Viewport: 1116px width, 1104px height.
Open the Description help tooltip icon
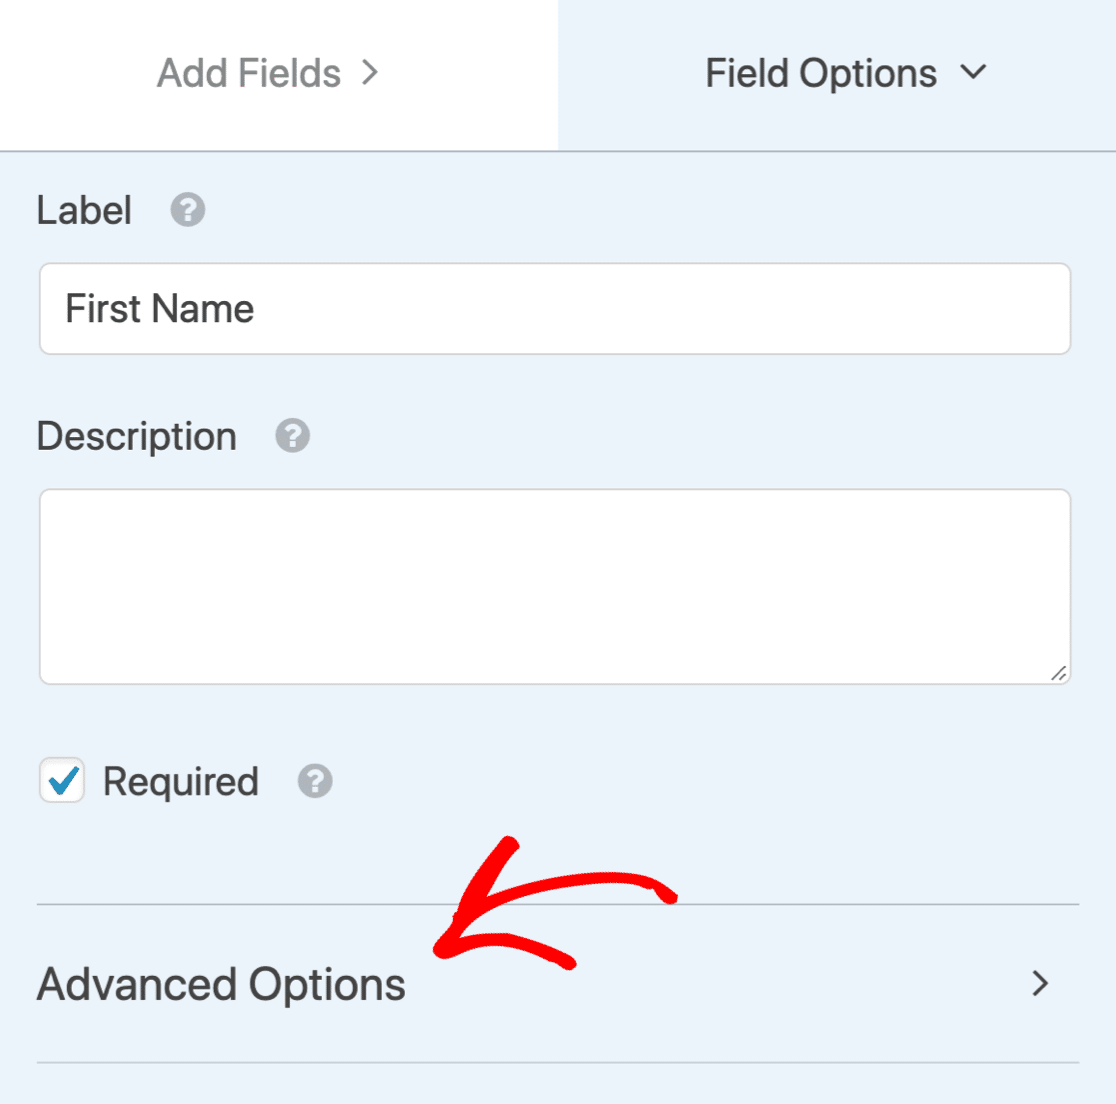(x=293, y=436)
